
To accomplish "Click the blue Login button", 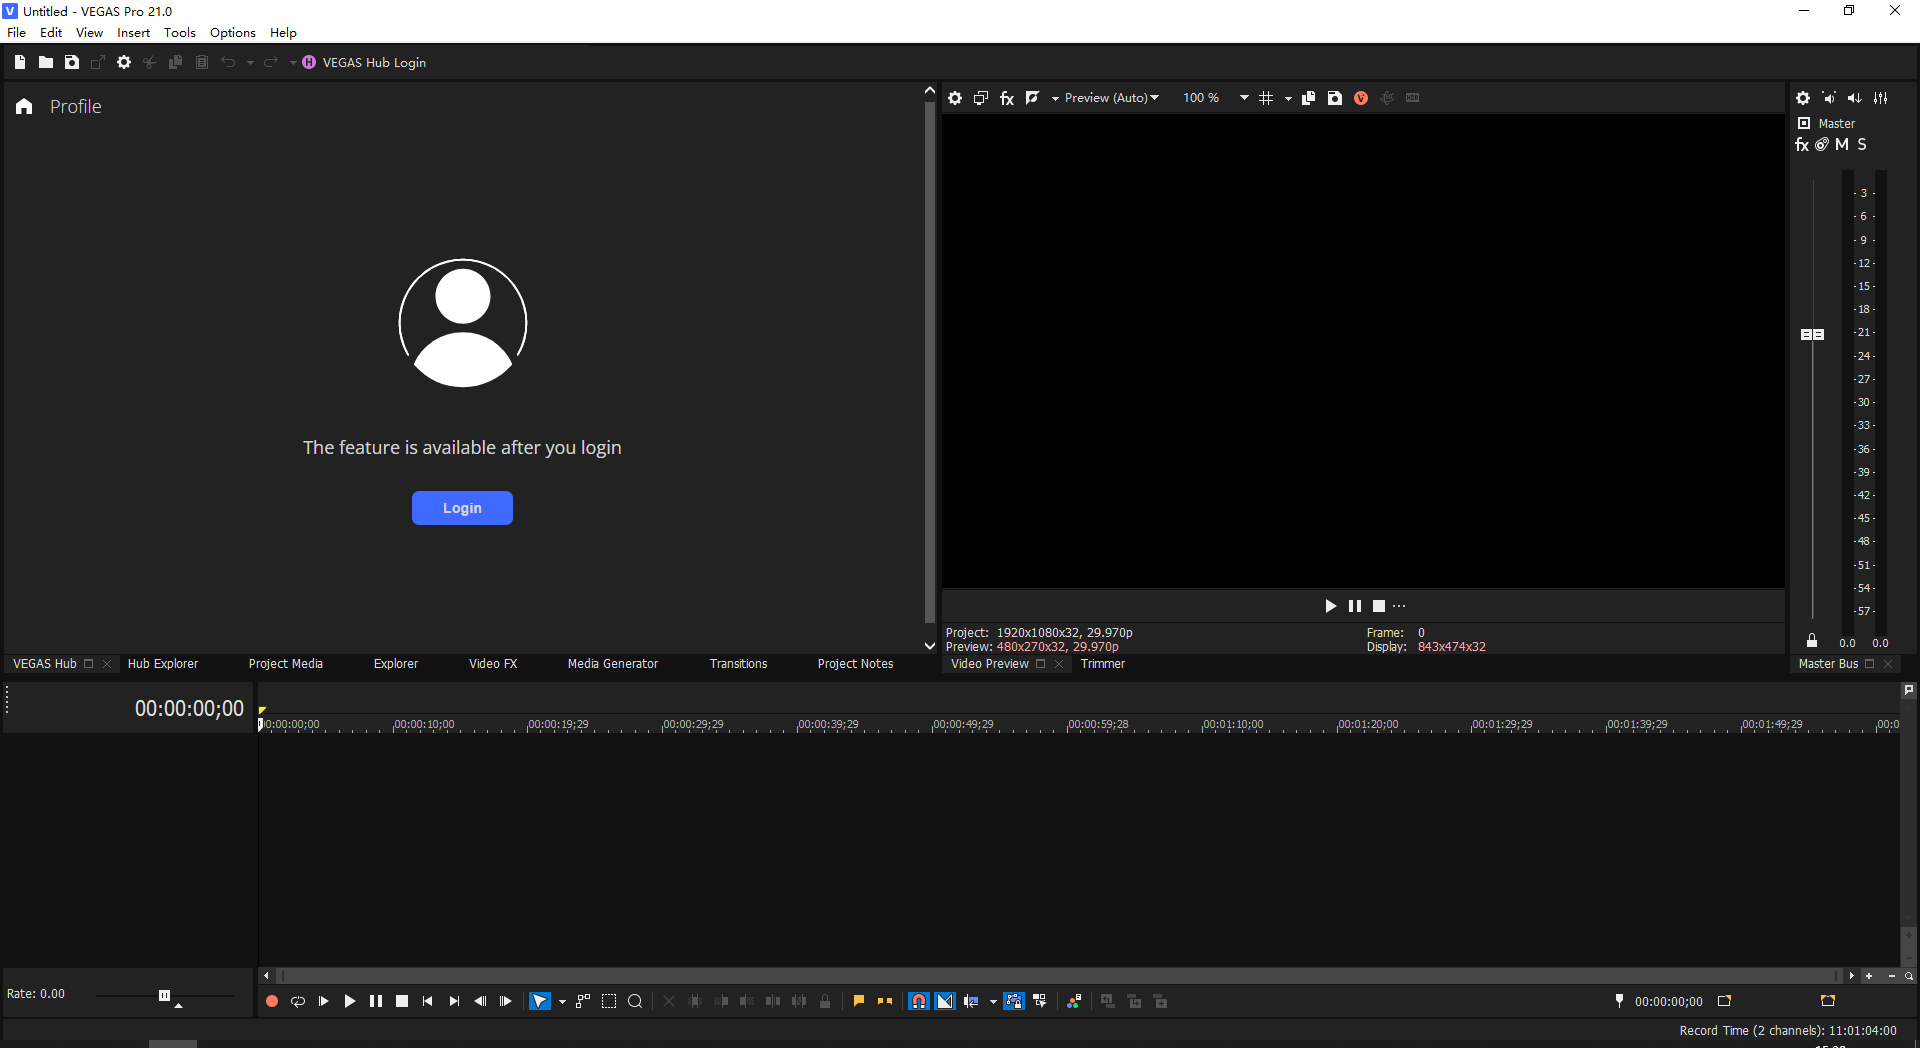I will pos(462,508).
